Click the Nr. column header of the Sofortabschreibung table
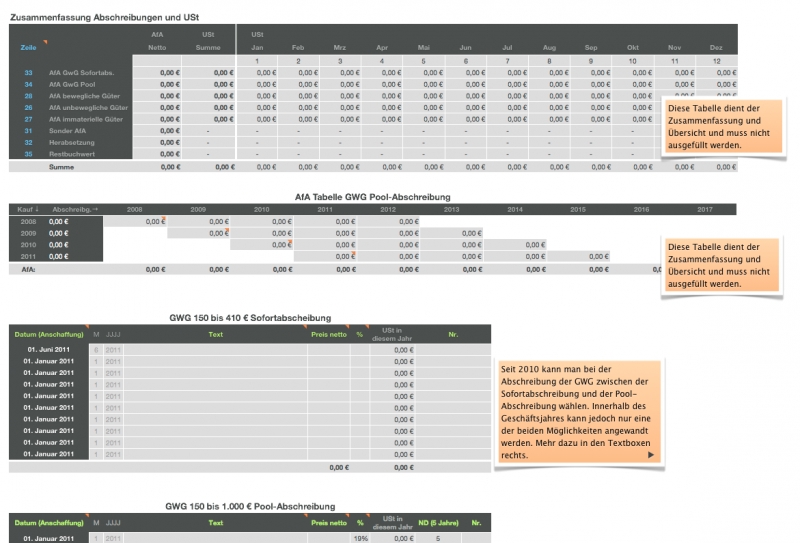This screenshot has height=543, width=800. (x=452, y=333)
